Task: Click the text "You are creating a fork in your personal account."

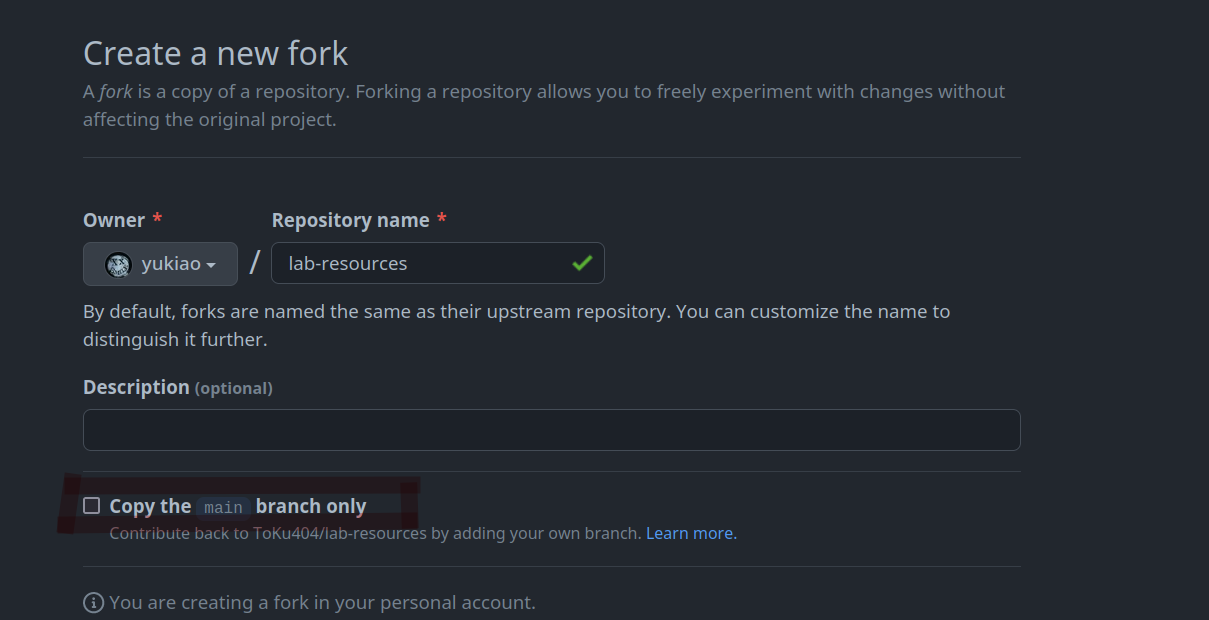Action: click(322, 603)
